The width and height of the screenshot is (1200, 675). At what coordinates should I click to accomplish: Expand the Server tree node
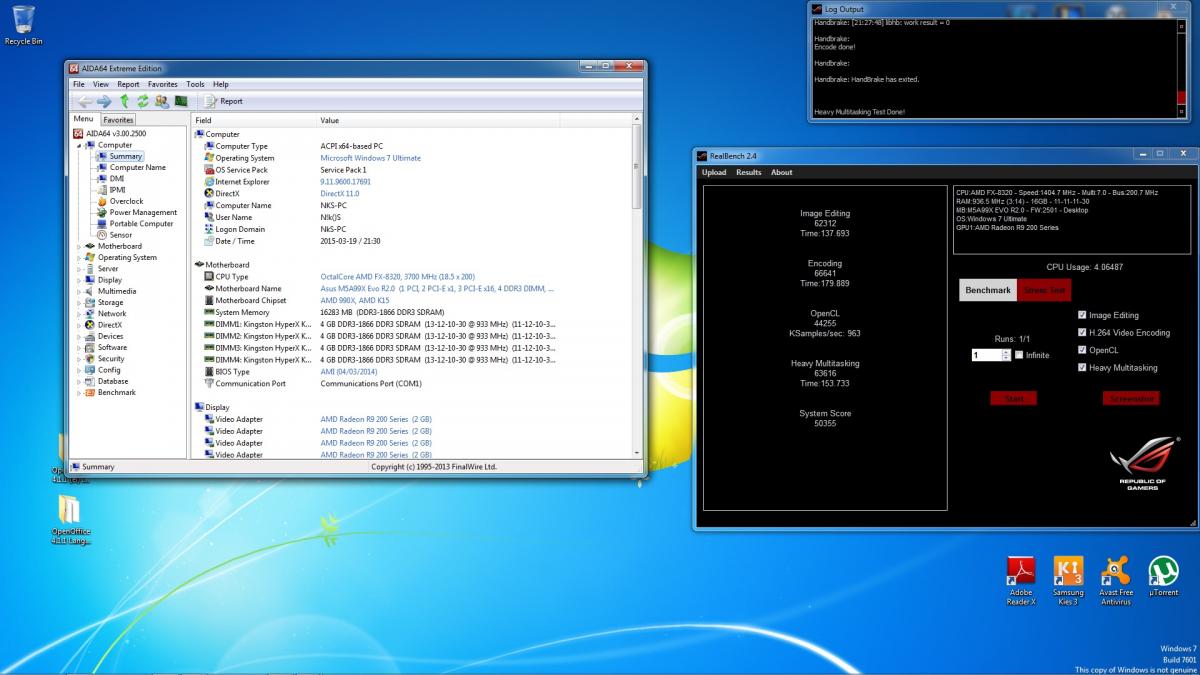pos(79,269)
